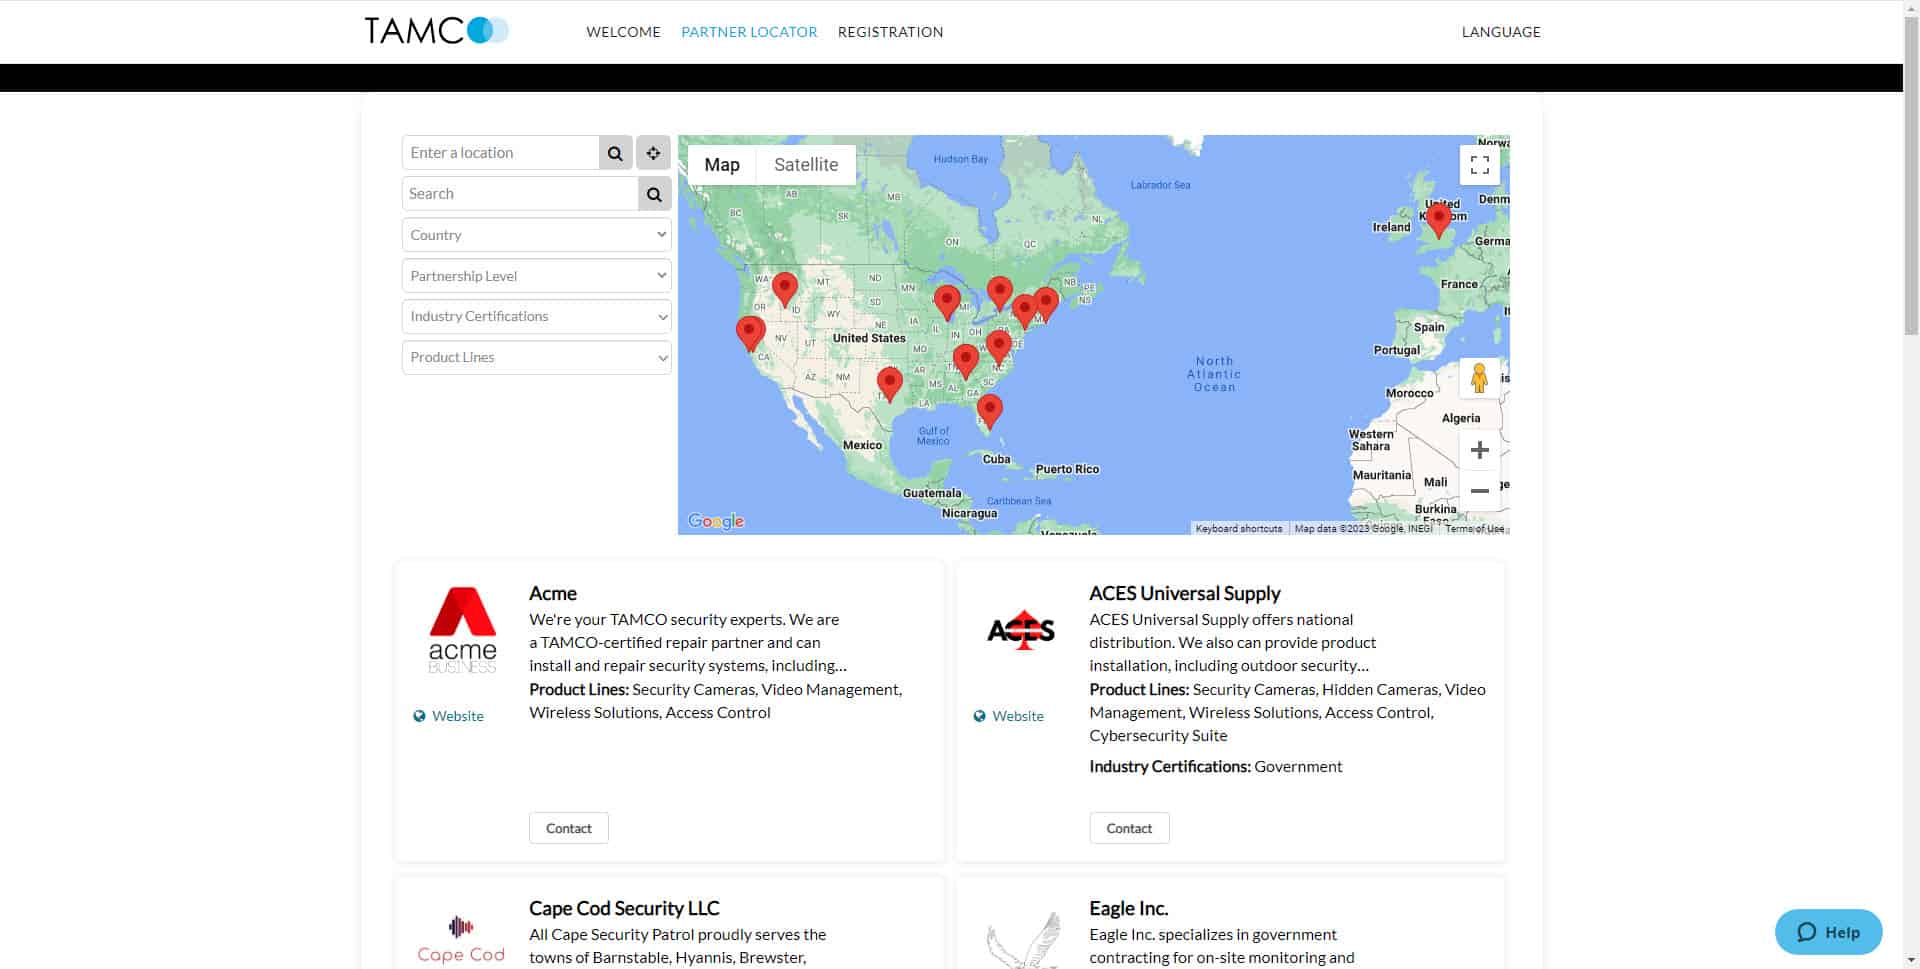Click the Enter a location field
1920x969 pixels.
[501, 153]
